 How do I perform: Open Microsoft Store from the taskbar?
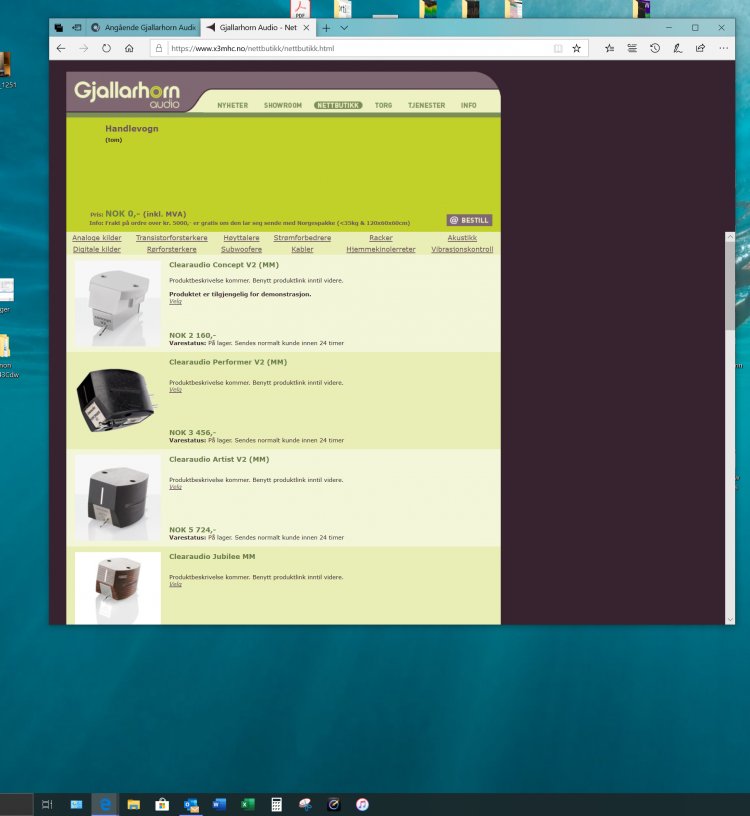162,805
